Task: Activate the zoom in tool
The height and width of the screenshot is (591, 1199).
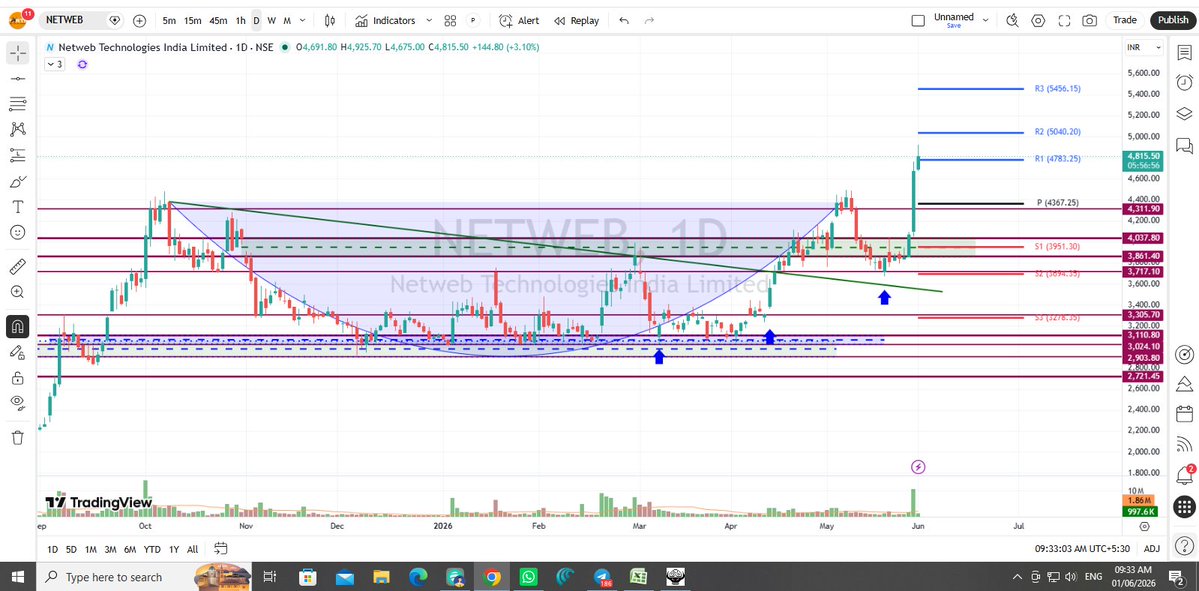Action: [18, 292]
